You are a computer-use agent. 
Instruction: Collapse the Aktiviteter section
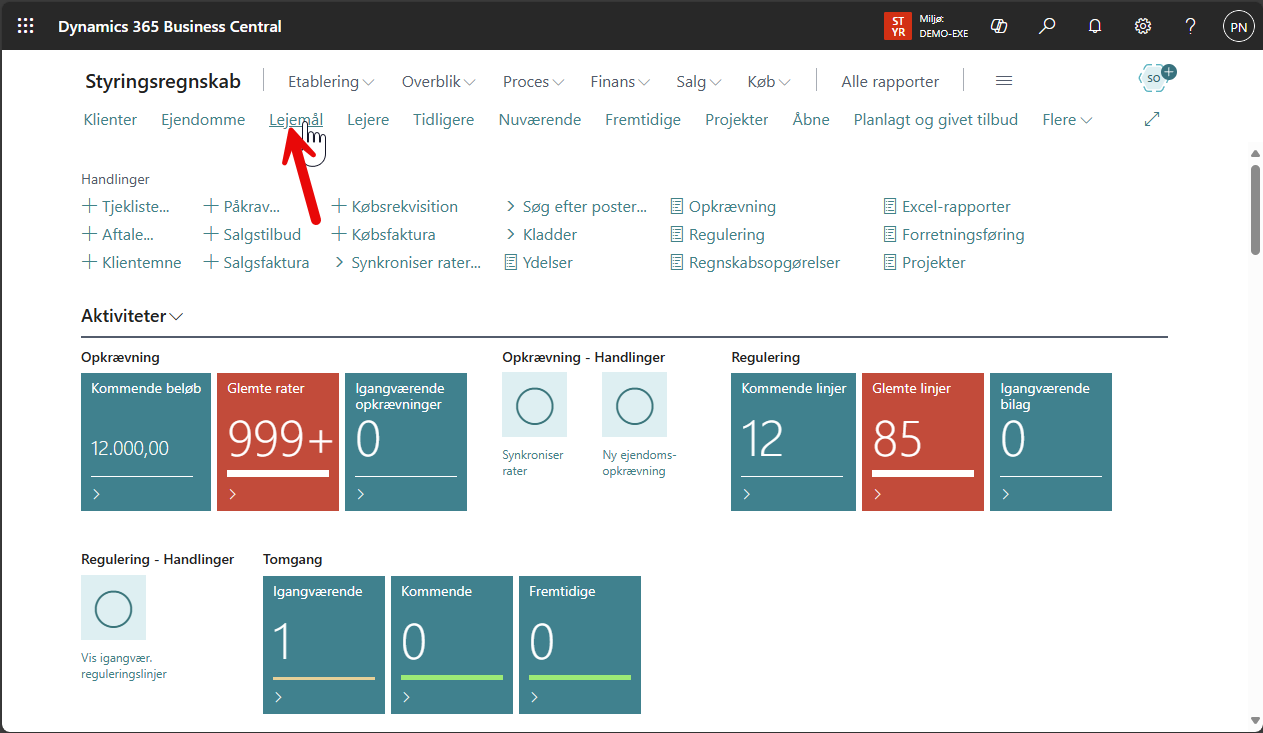coord(132,316)
